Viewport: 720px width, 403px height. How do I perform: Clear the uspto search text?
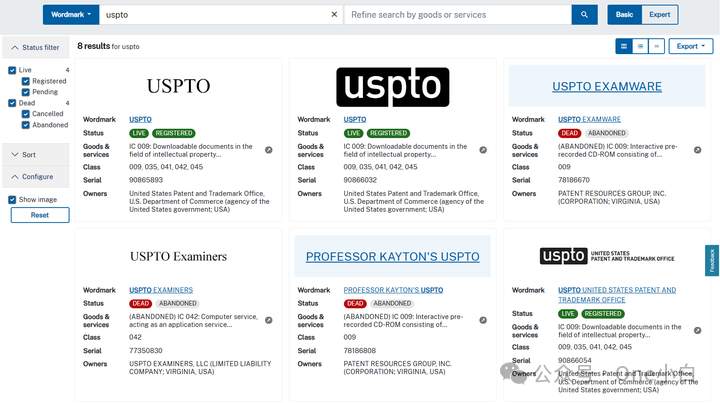tap(334, 15)
